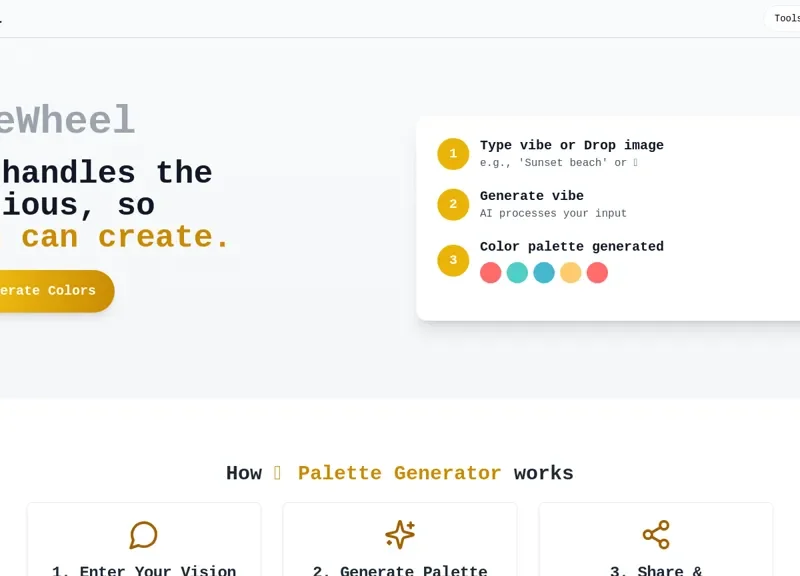The height and width of the screenshot is (576, 800).
Task: Pick the teal color swatch
Action: [x=518, y=271]
